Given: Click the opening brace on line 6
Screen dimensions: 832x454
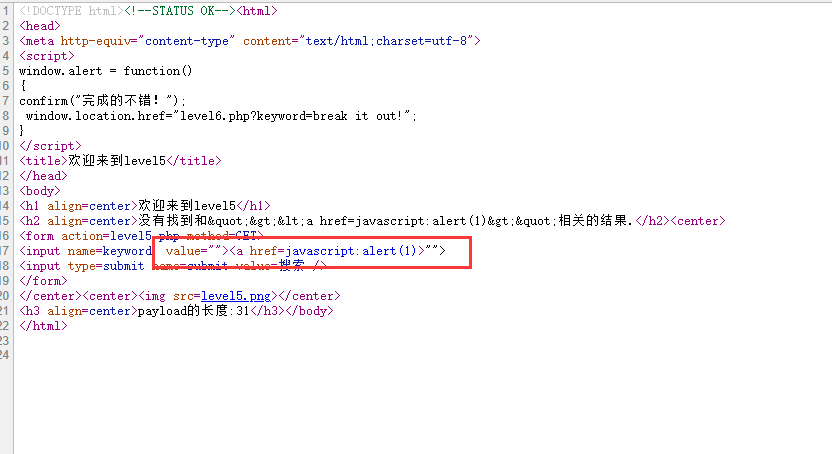Looking at the screenshot, I should click(23, 85).
